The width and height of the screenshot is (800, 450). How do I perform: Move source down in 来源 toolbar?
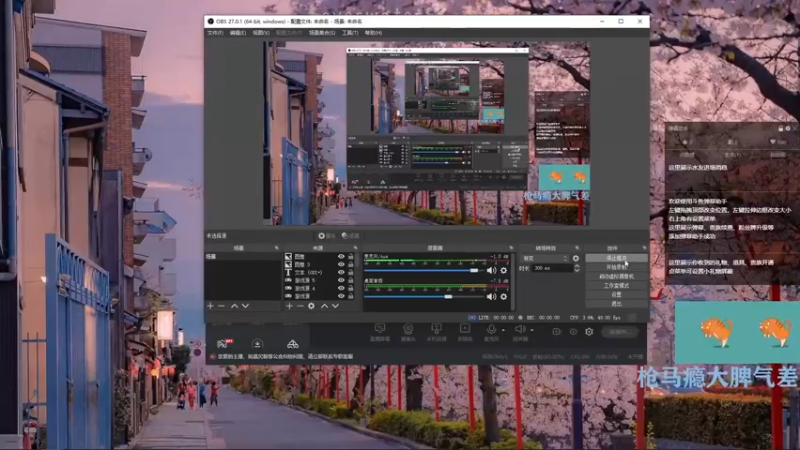[x=335, y=306]
